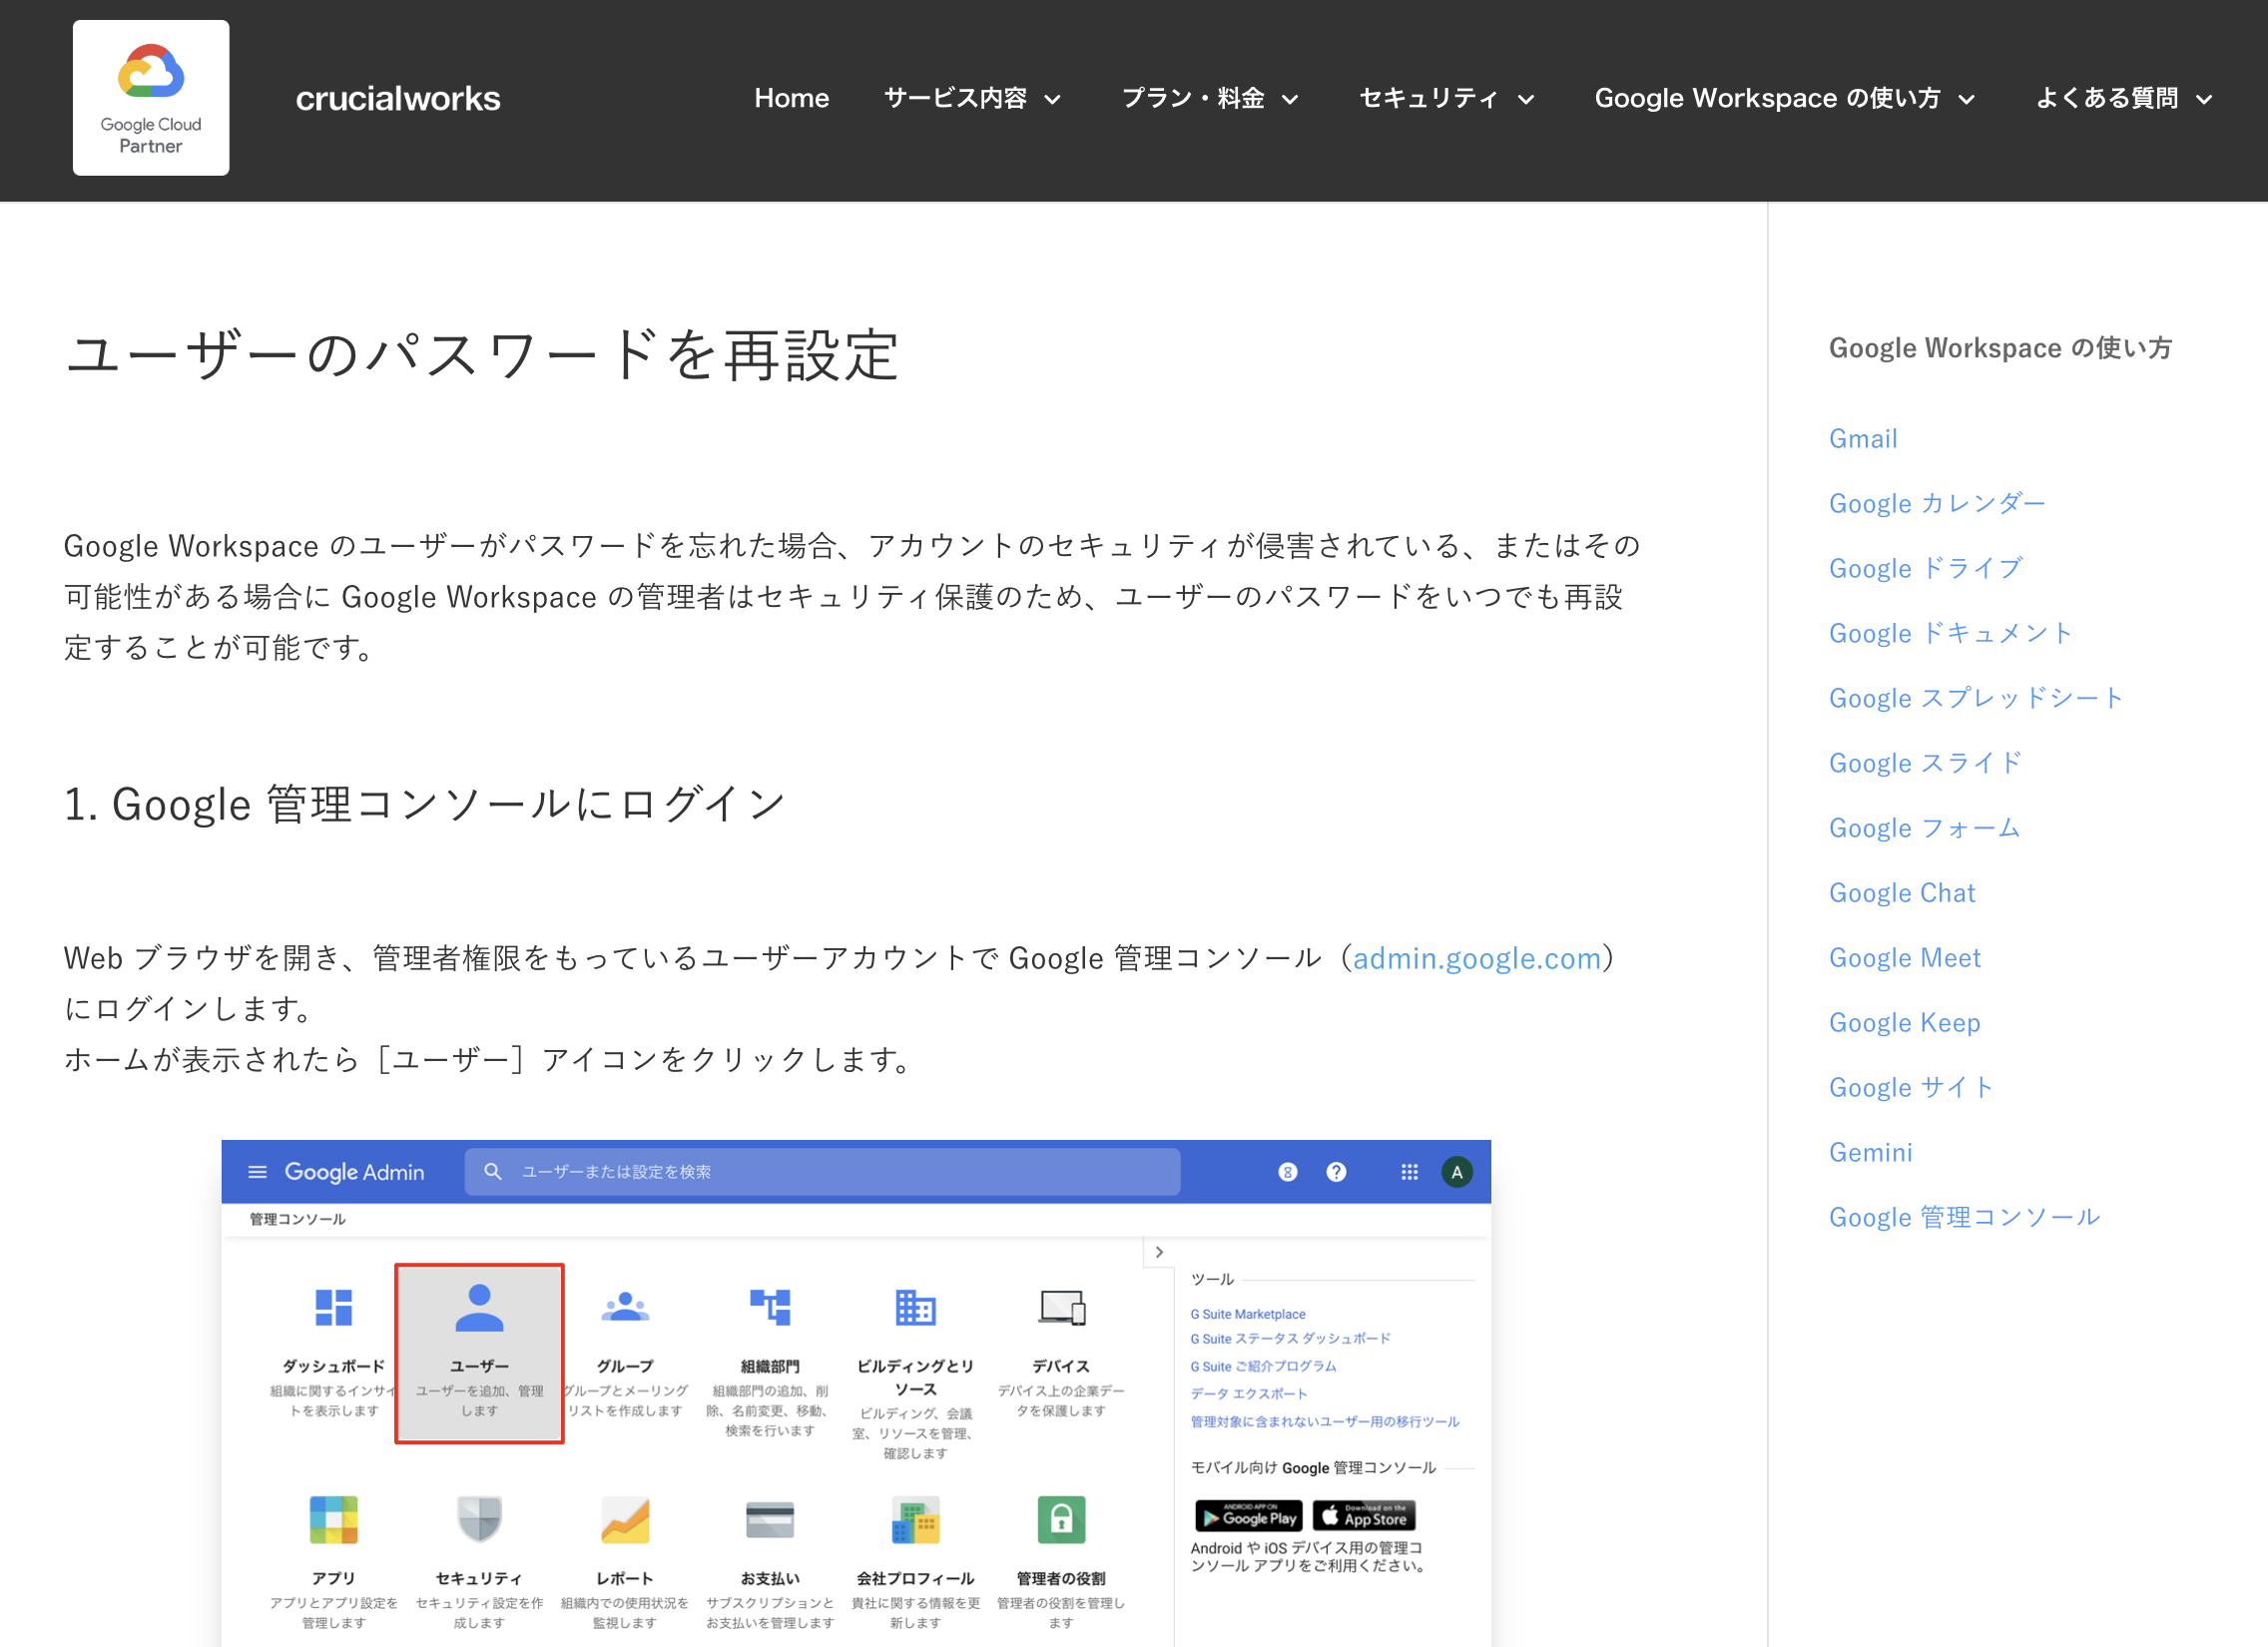Viewport: 2268px width, 1647px height.
Task: Open the Google 管理コンソール sidebar link
Action: coord(1964,1217)
